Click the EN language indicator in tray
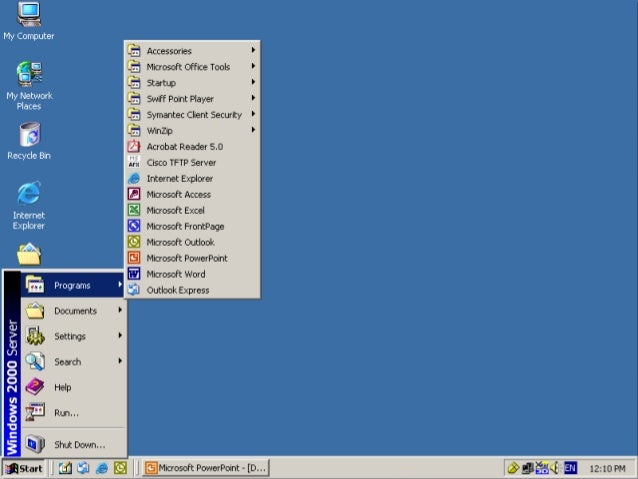The width and height of the screenshot is (638, 479). [571, 467]
